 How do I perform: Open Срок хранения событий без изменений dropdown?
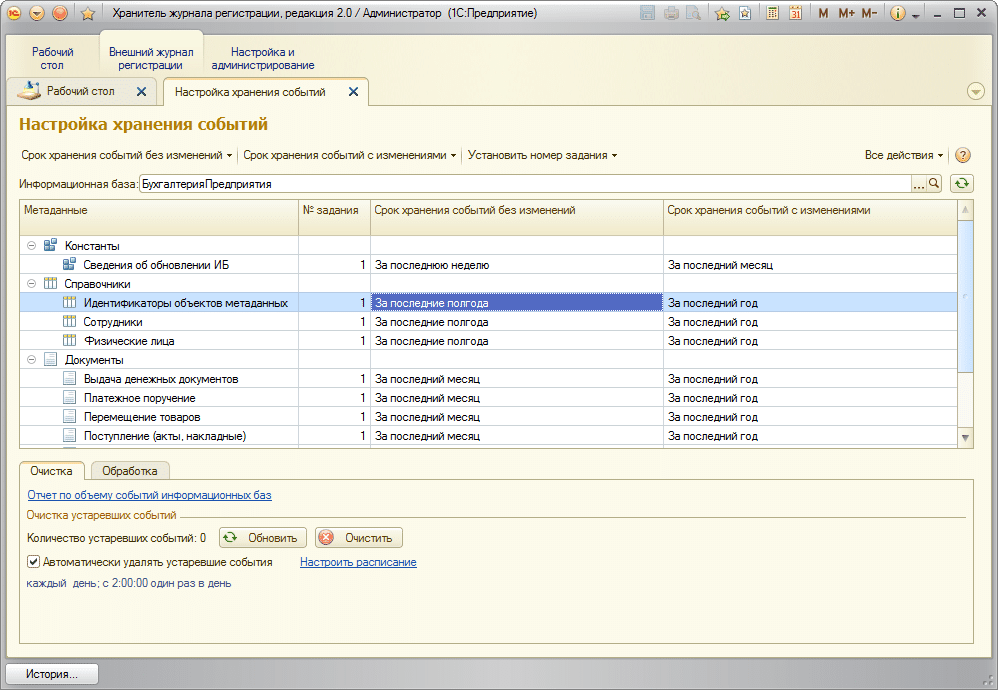coord(127,156)
